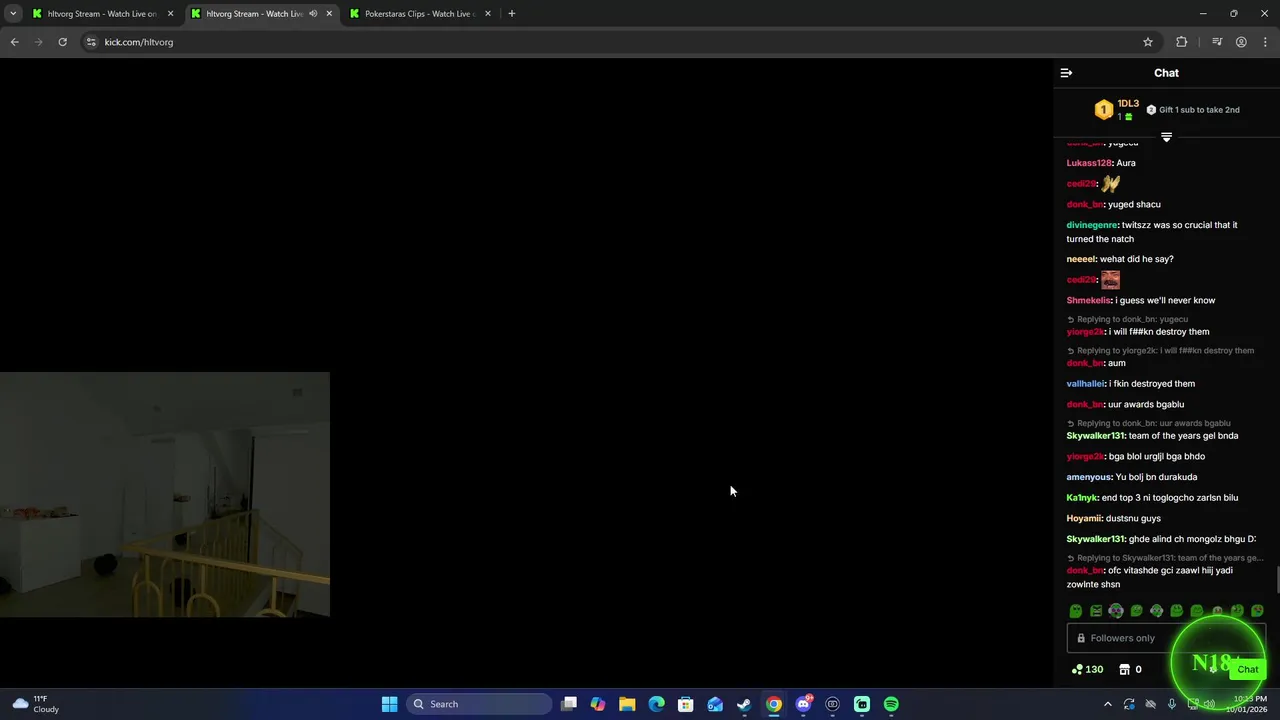Show hidden system tray icons

(x=1107, y=704)
